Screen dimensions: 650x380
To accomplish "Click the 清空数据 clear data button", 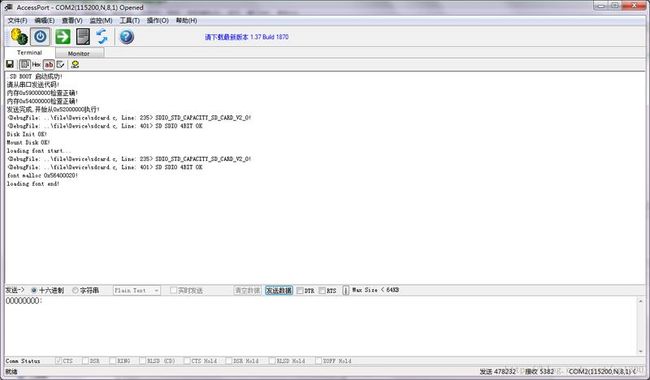I will 247,290.
